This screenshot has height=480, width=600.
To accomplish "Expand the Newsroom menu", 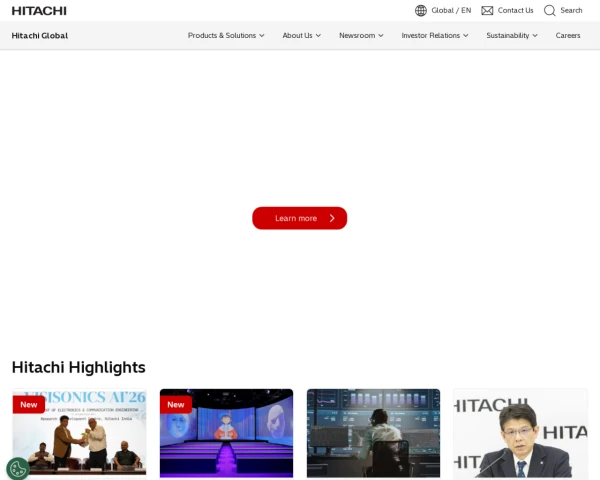I will [361, 36].
